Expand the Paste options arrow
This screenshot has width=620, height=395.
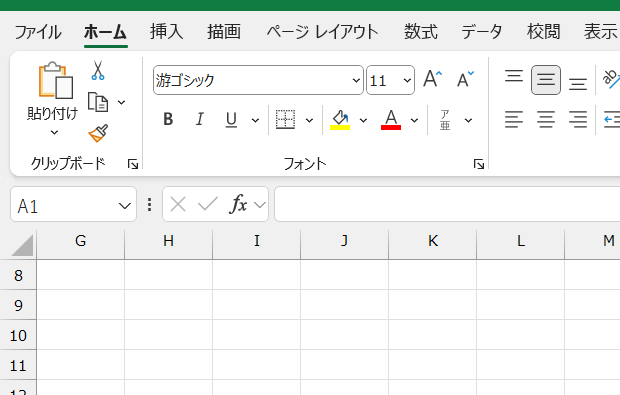[55, 132]
